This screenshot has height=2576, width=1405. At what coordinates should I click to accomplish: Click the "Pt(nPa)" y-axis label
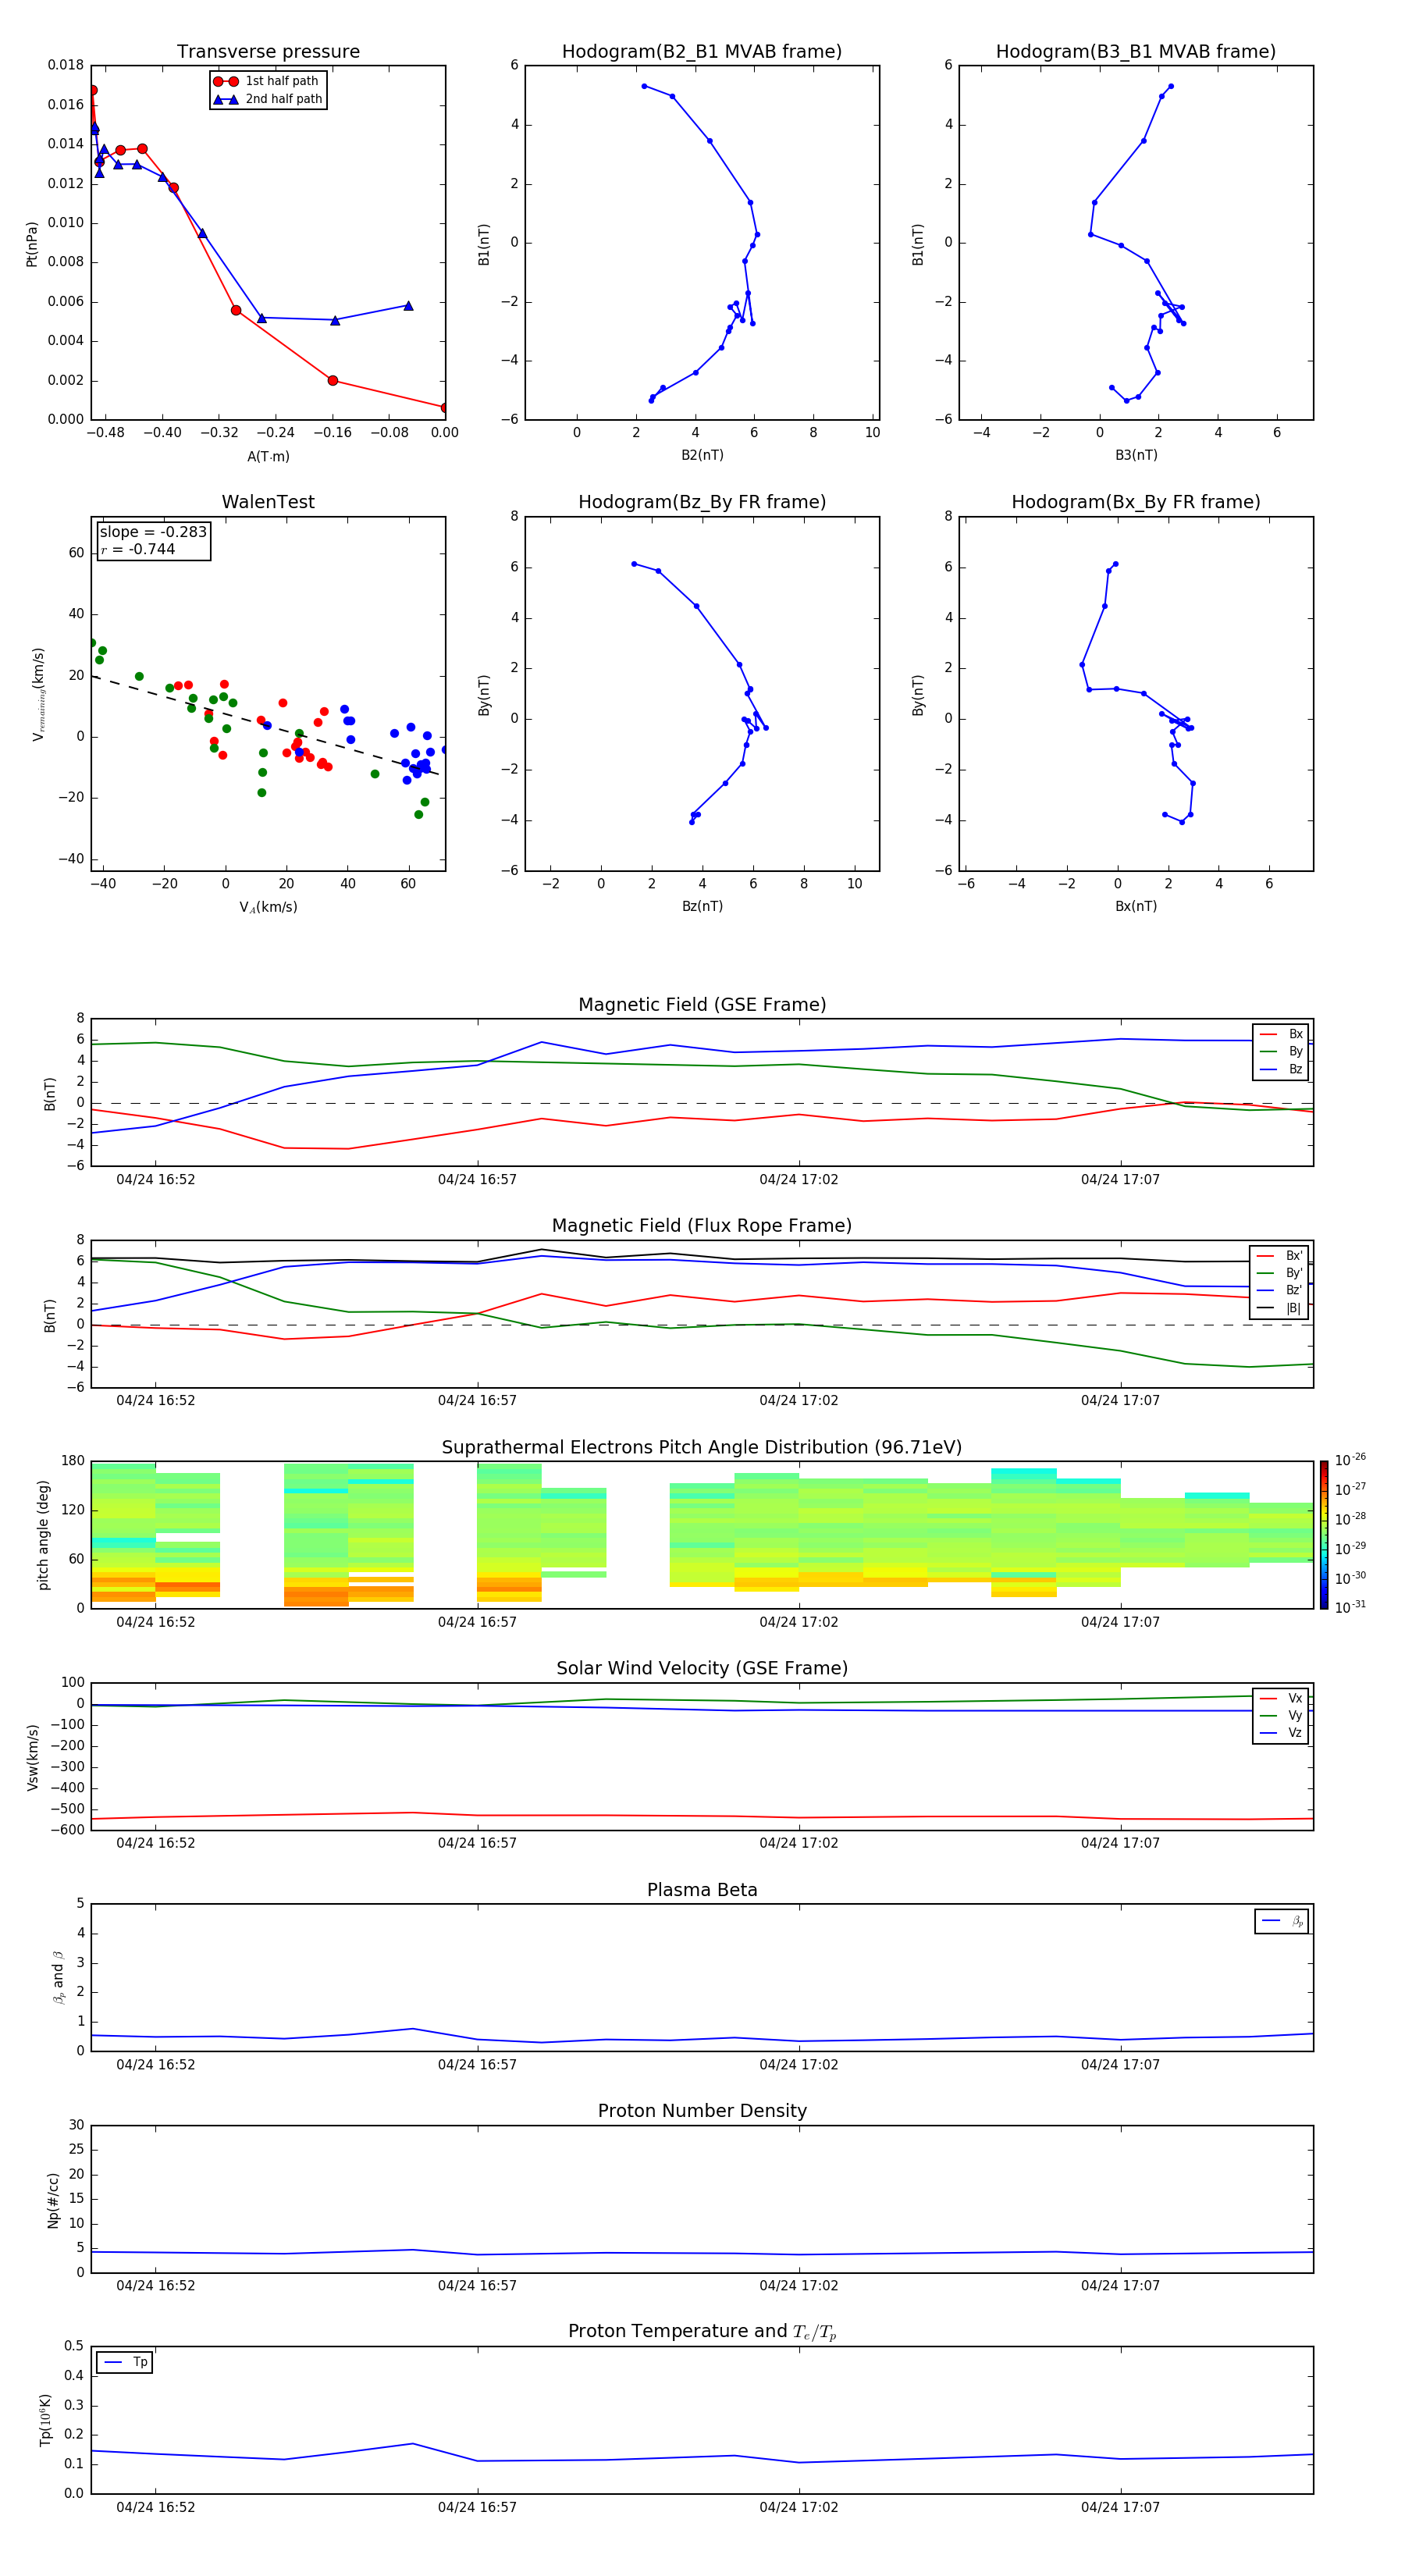(32, 243)
